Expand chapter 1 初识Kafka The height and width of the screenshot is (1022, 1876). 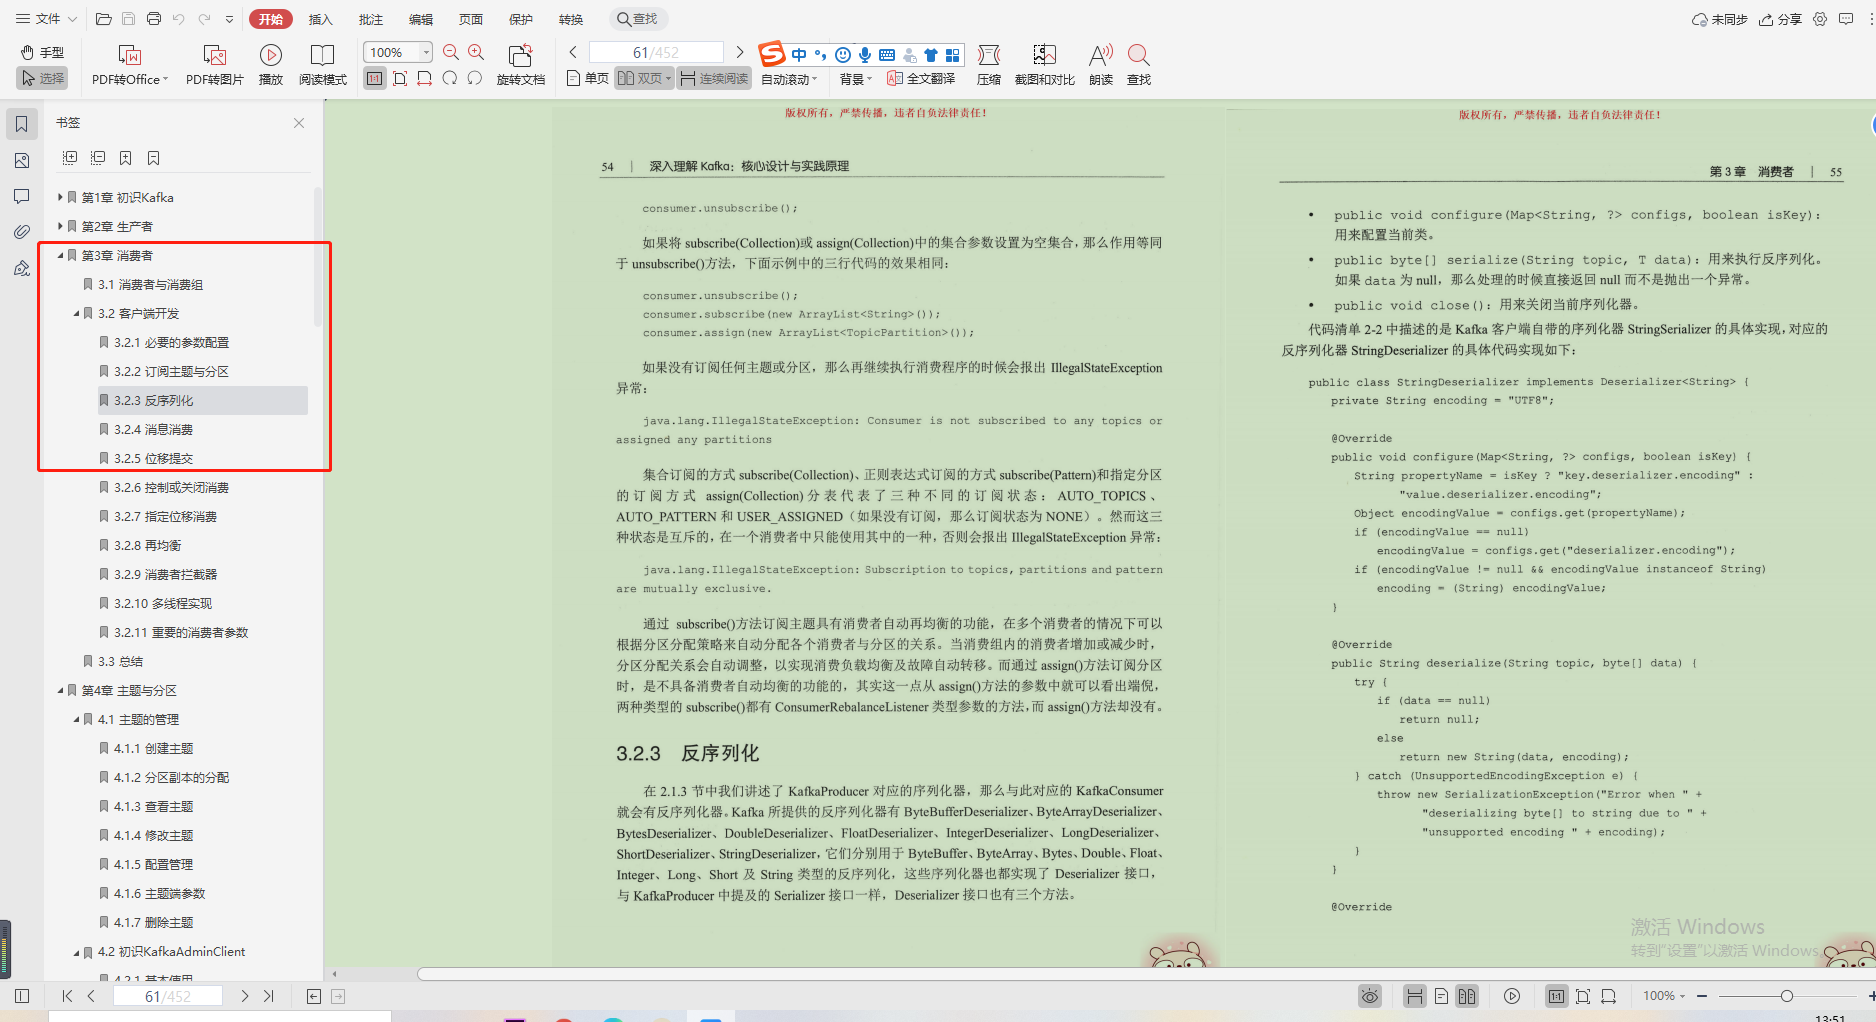tap(60, 197)
